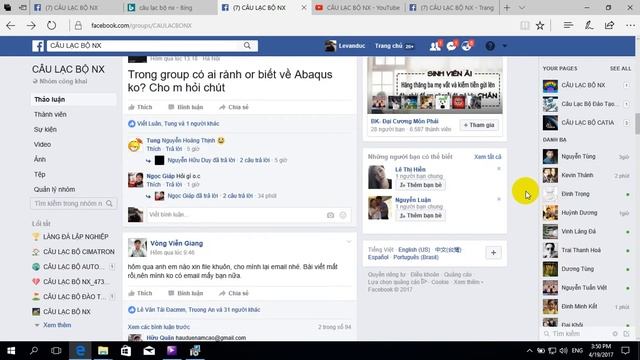The image size is (640, 360).
Task: Add page to favorites star
Action: 540,25
